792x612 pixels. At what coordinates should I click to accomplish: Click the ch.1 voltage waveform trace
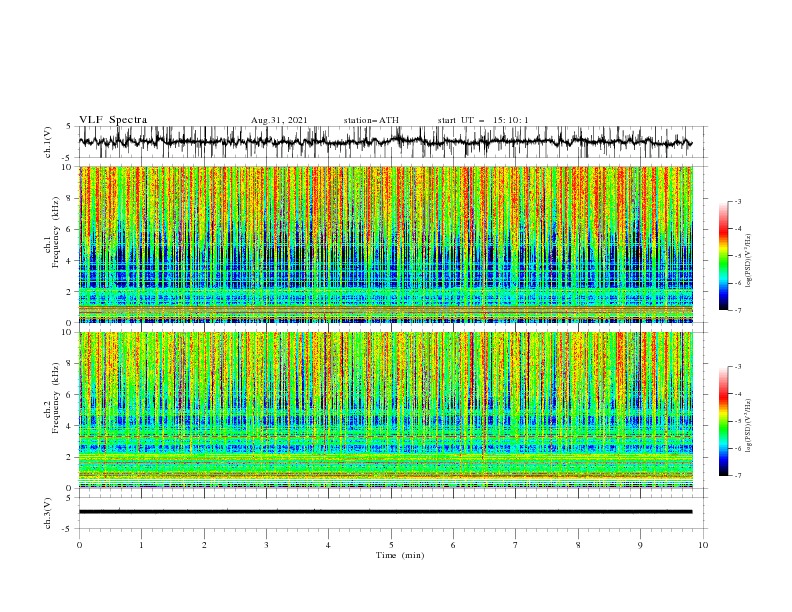click(x=385, y=142)
